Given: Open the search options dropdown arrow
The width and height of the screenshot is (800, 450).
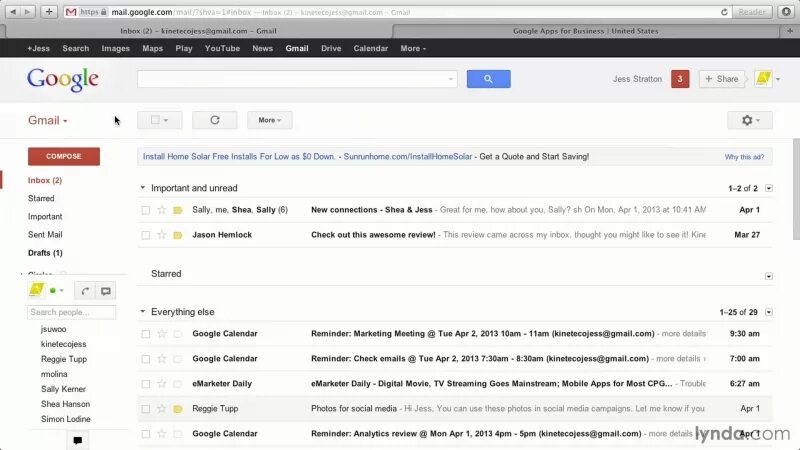Looking at the screenshot, I should click(451, 79).
